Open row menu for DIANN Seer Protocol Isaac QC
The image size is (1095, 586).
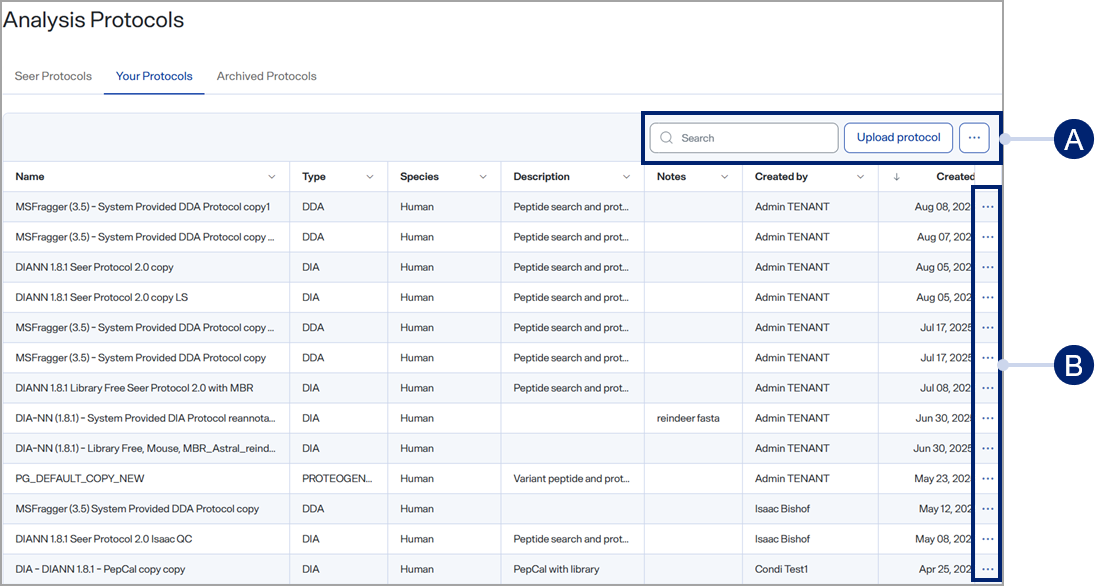pyautogui.click(x=987, y=539)
